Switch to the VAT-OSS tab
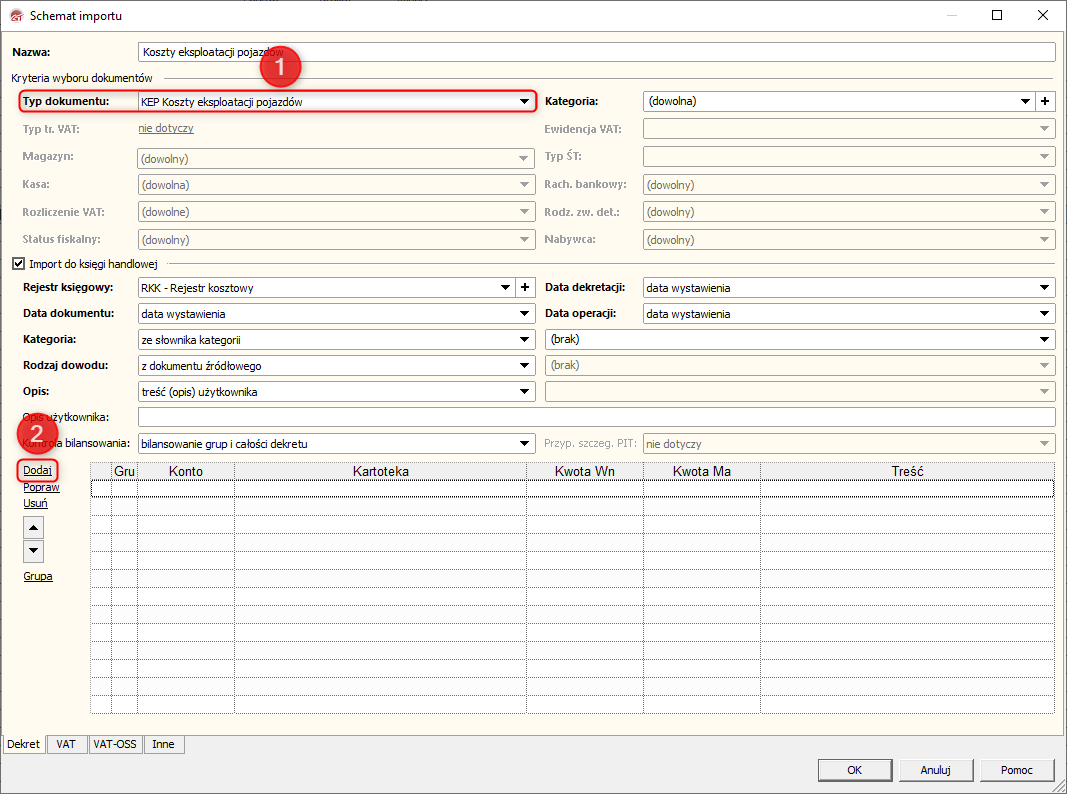 (115, 745)
